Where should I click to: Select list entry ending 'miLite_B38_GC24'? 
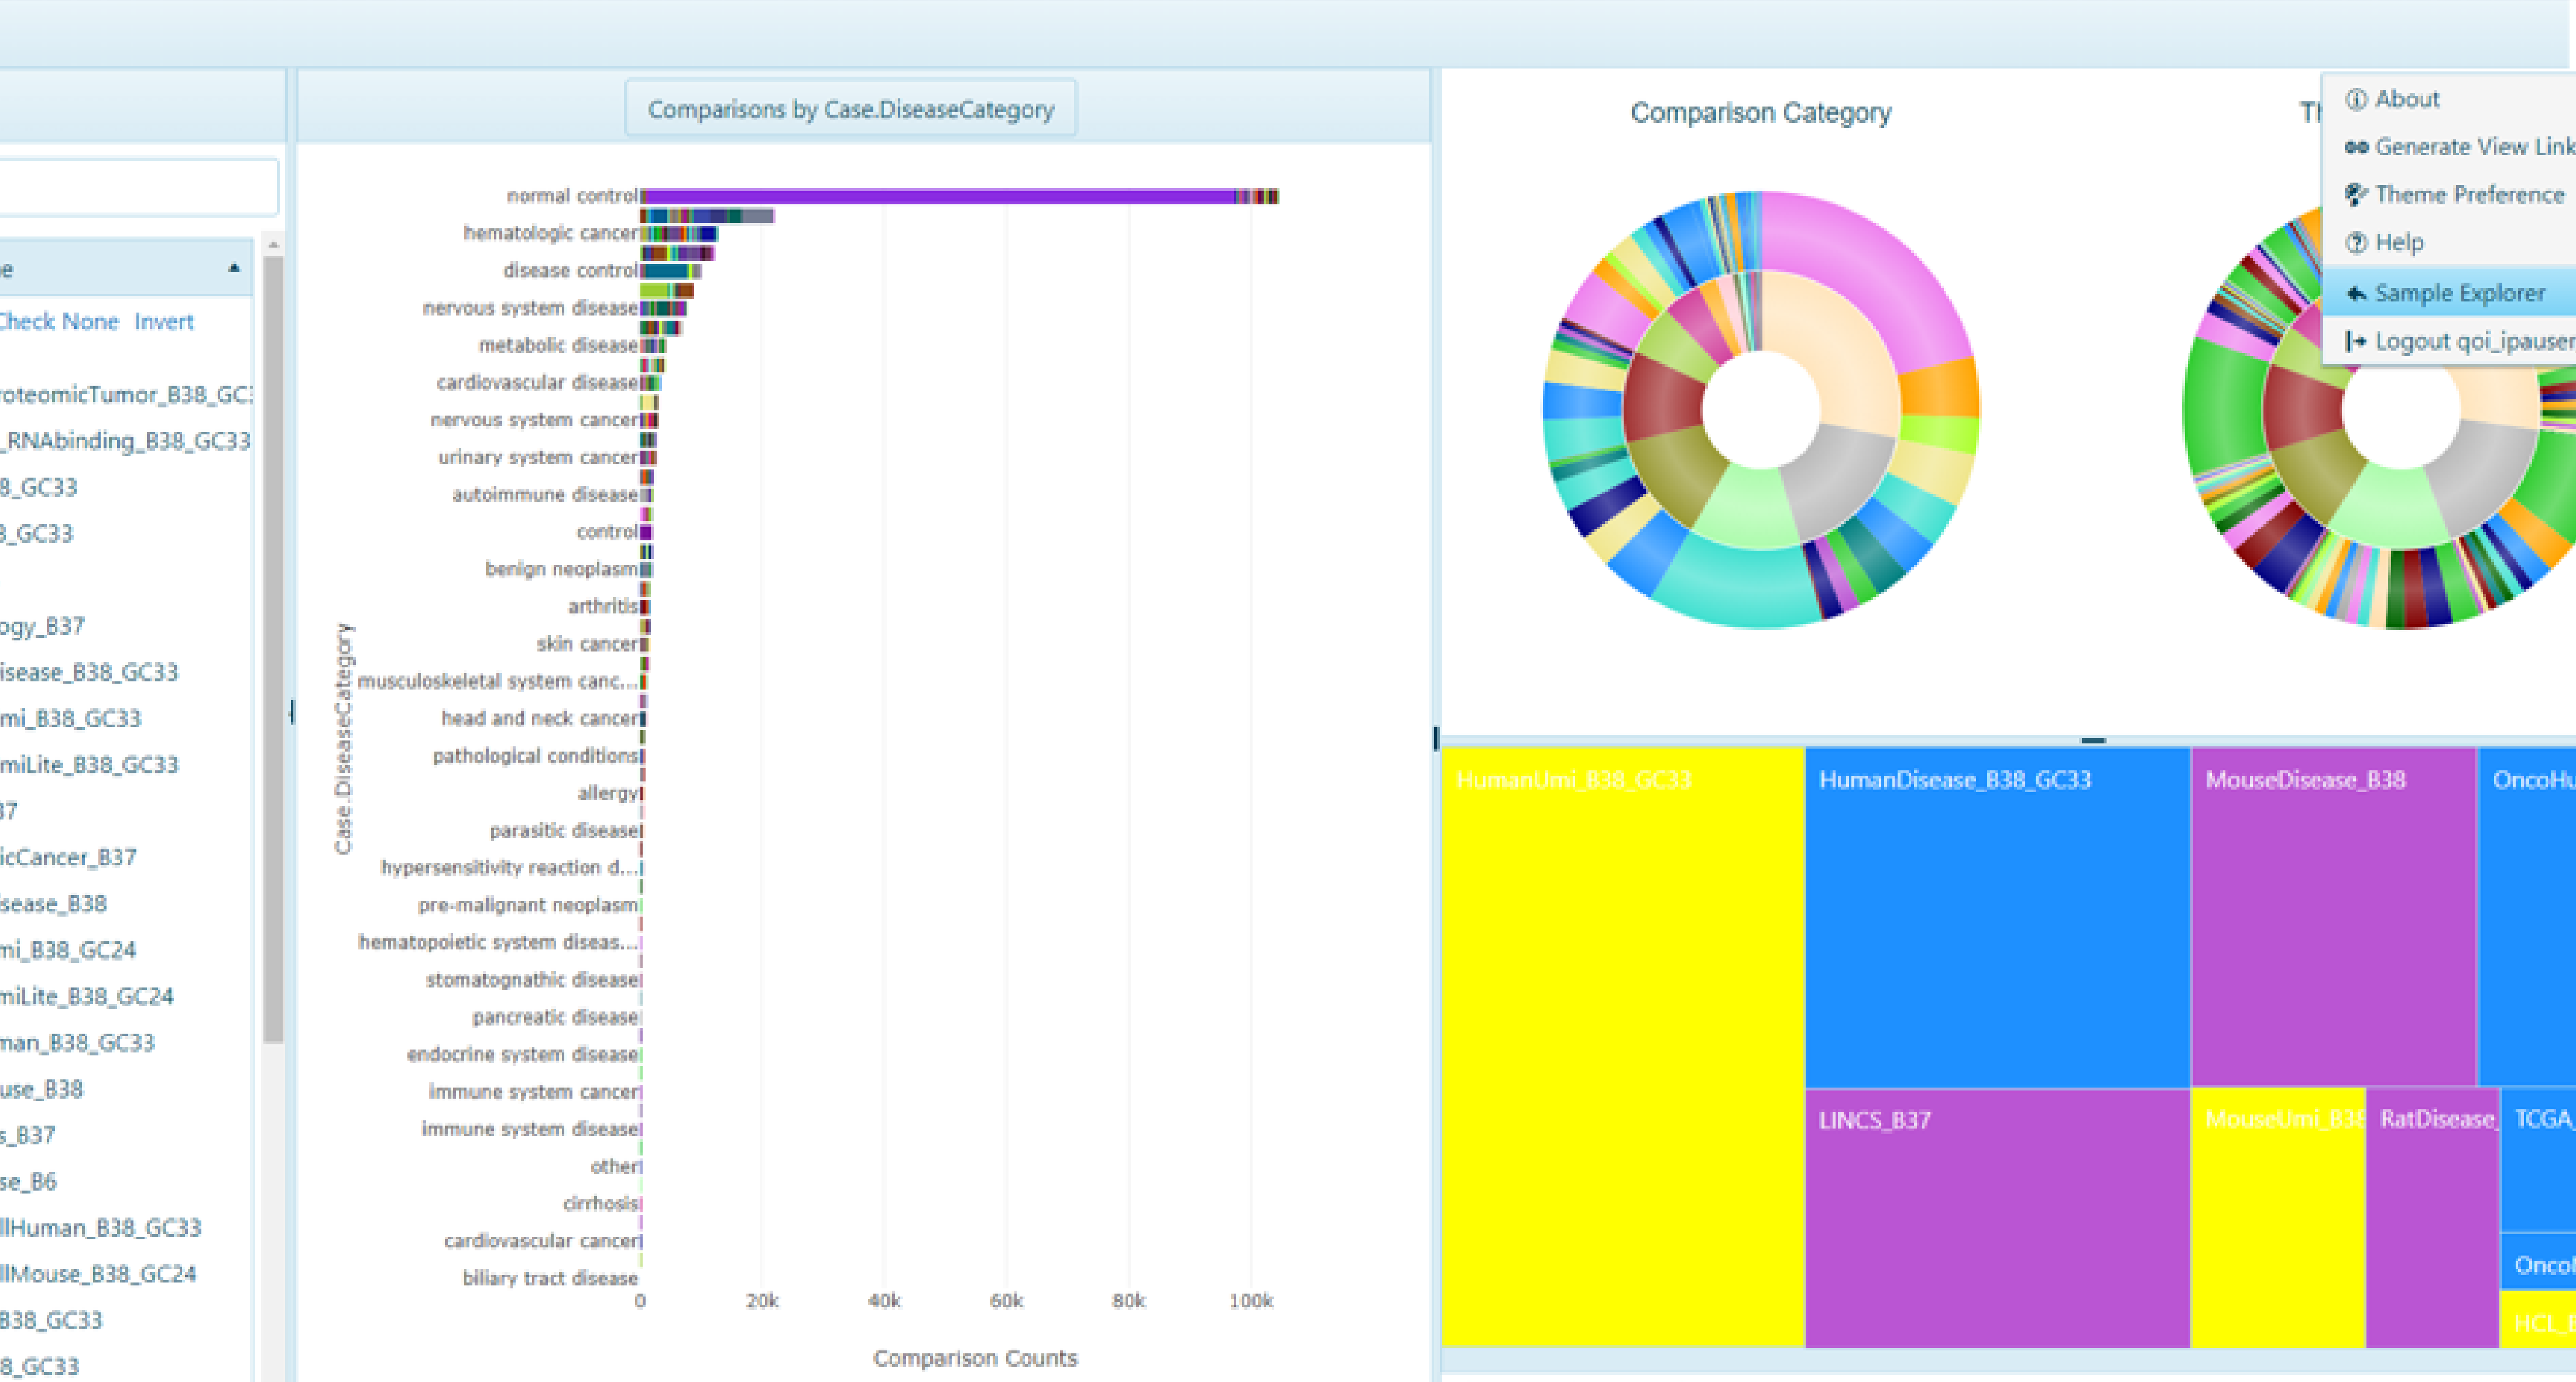click(87, 996)
